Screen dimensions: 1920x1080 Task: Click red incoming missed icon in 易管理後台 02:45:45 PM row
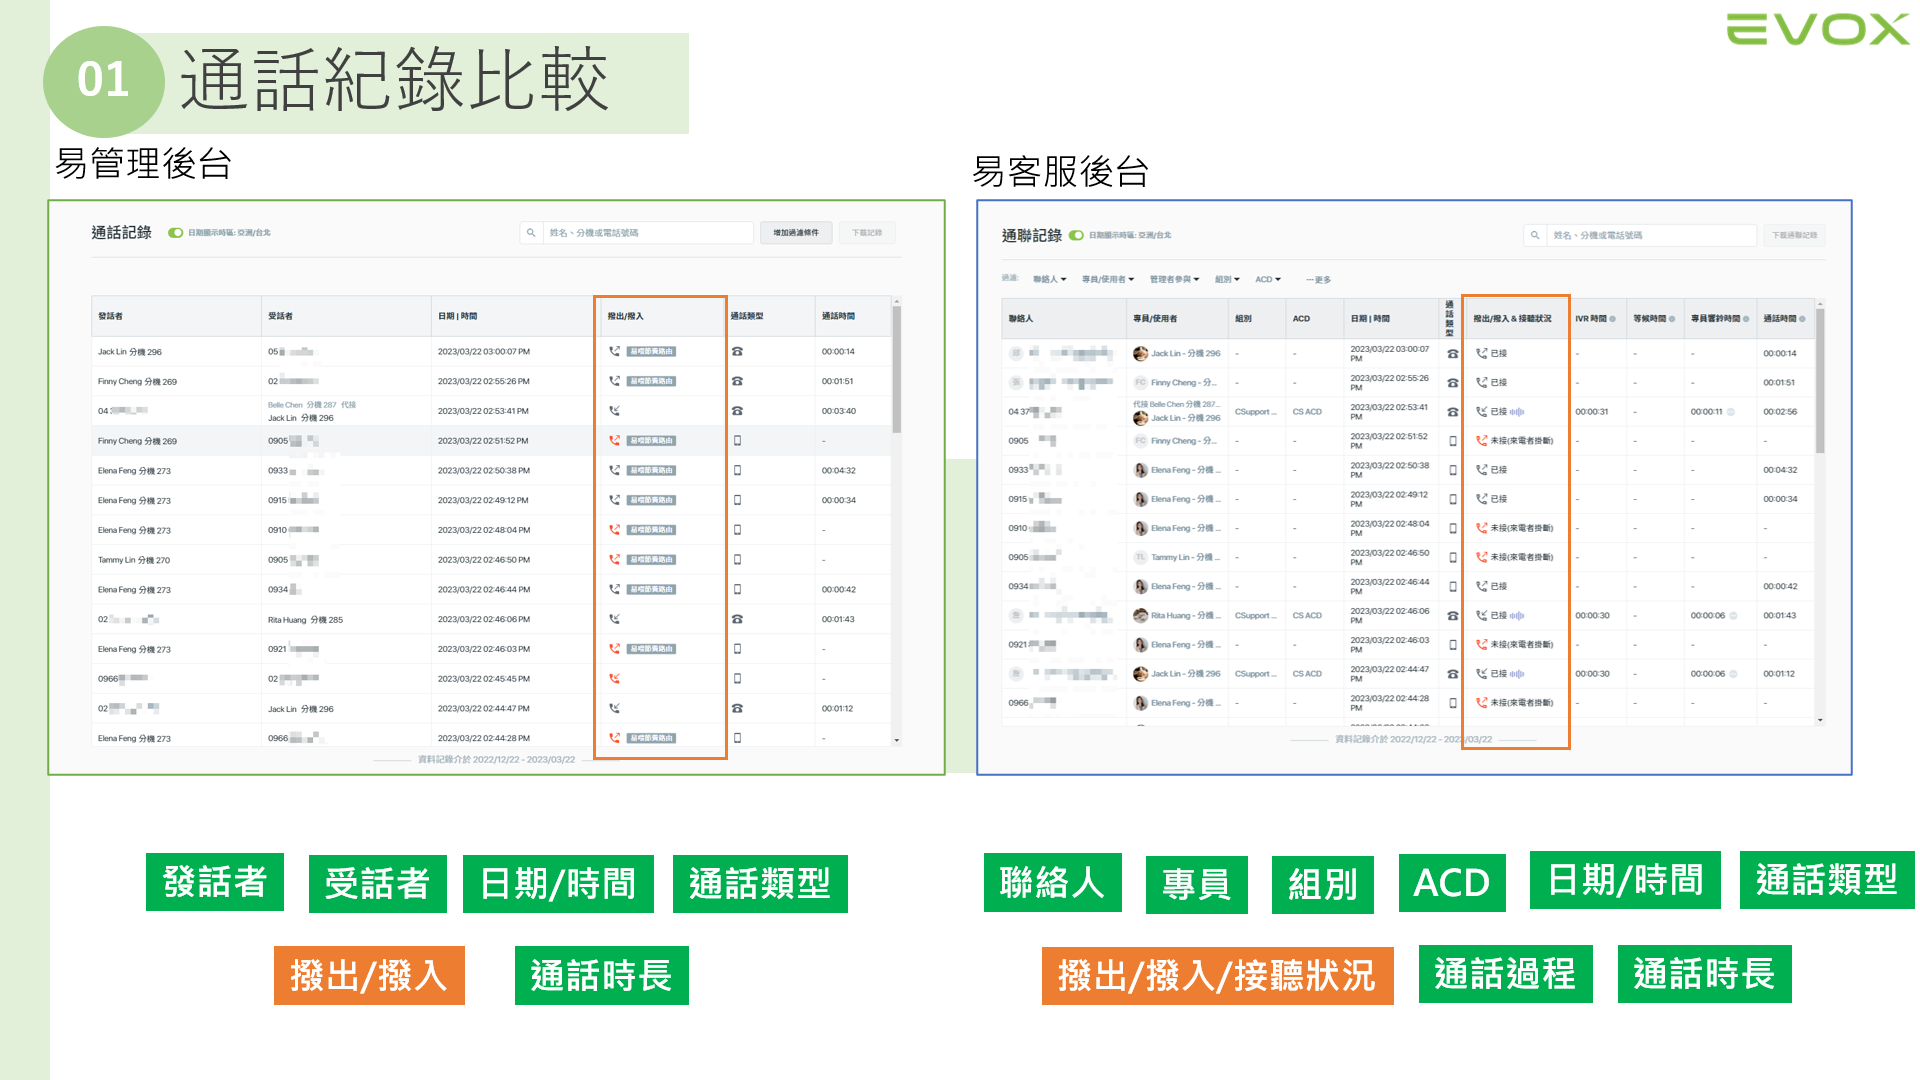pyautogui.click(x=614, y=678)
